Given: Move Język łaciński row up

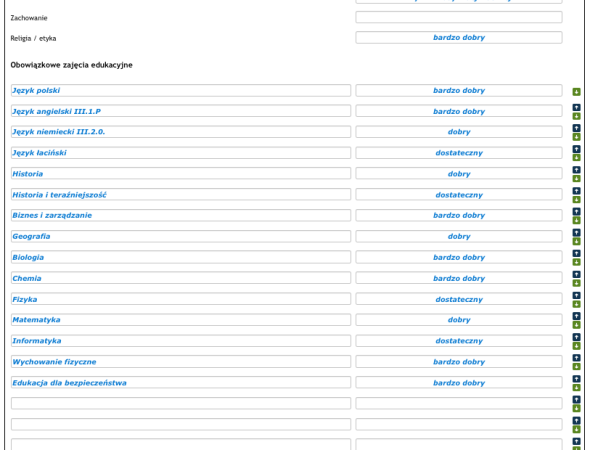Looking at the screenshot, I should (x=576, y=149).
